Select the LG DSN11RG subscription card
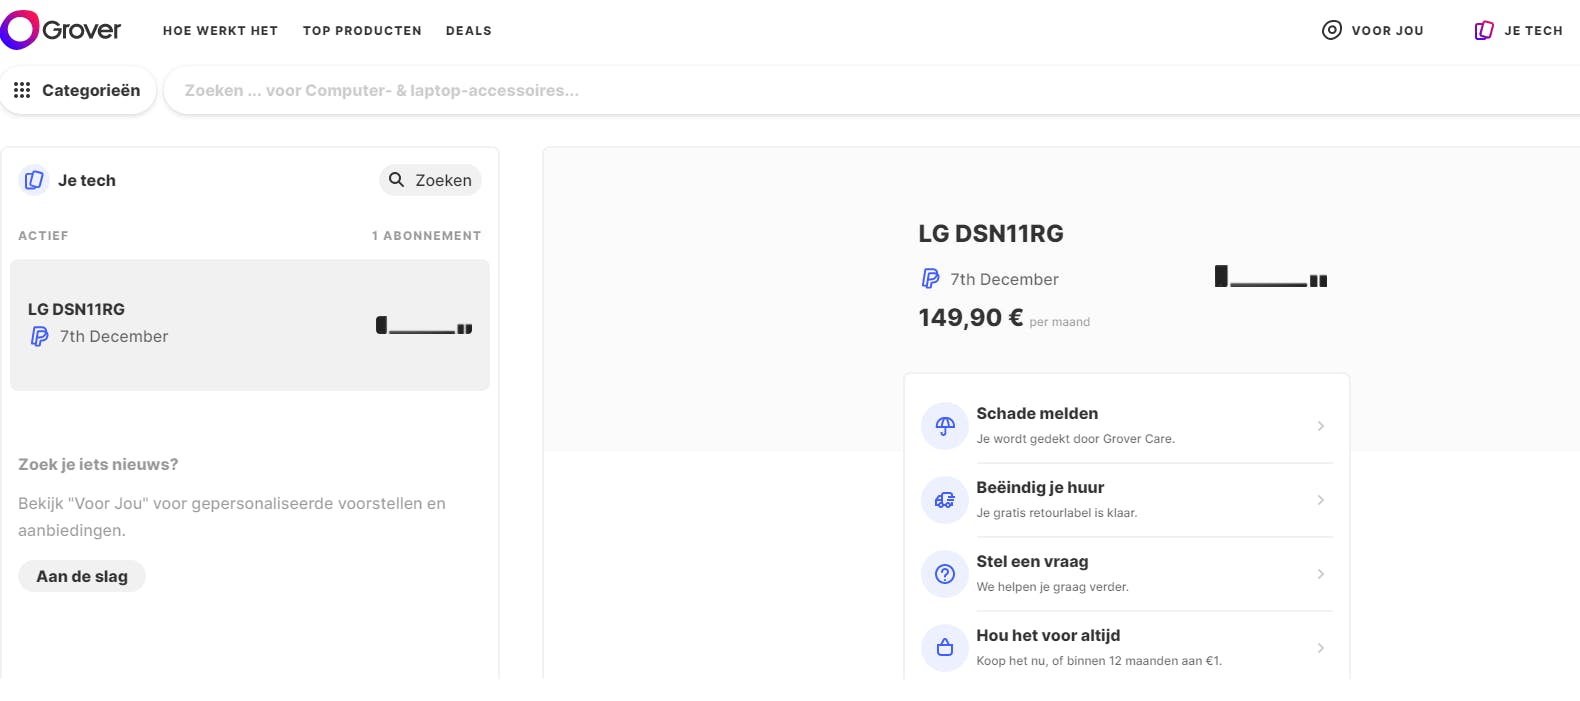1580x701 pixels. [250, 325]
